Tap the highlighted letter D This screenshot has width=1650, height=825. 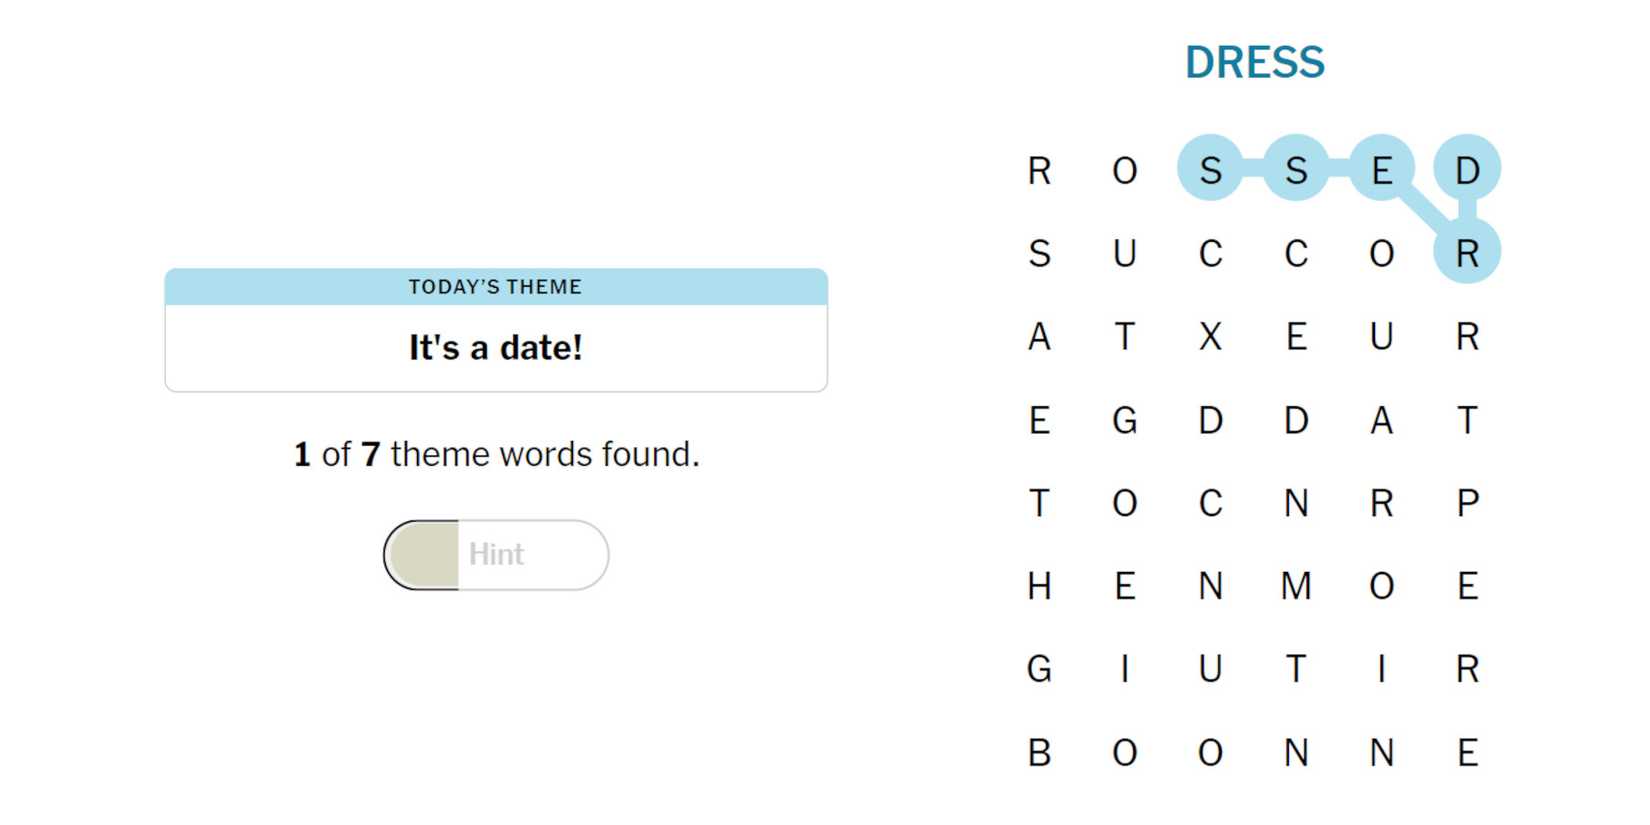(x=1467, y=170)
